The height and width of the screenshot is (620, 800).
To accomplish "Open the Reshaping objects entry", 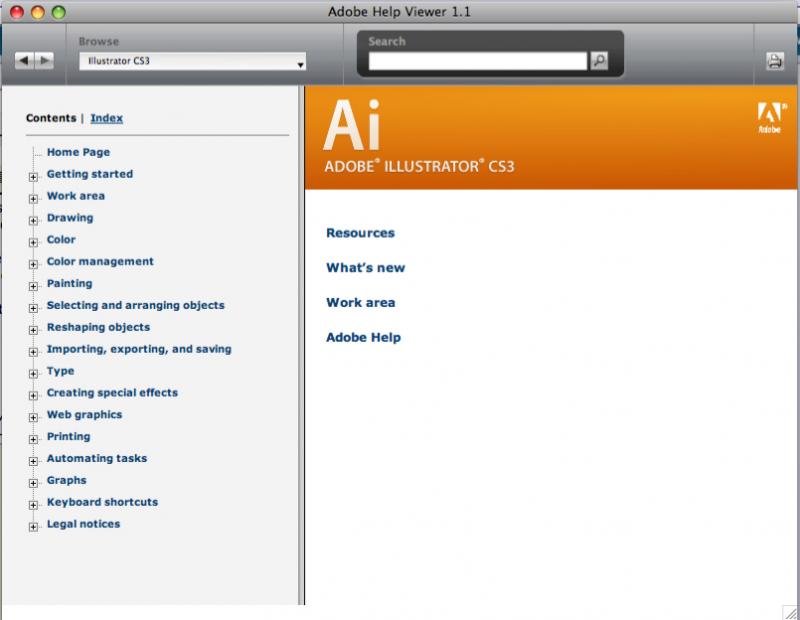I will click(98, 327).
